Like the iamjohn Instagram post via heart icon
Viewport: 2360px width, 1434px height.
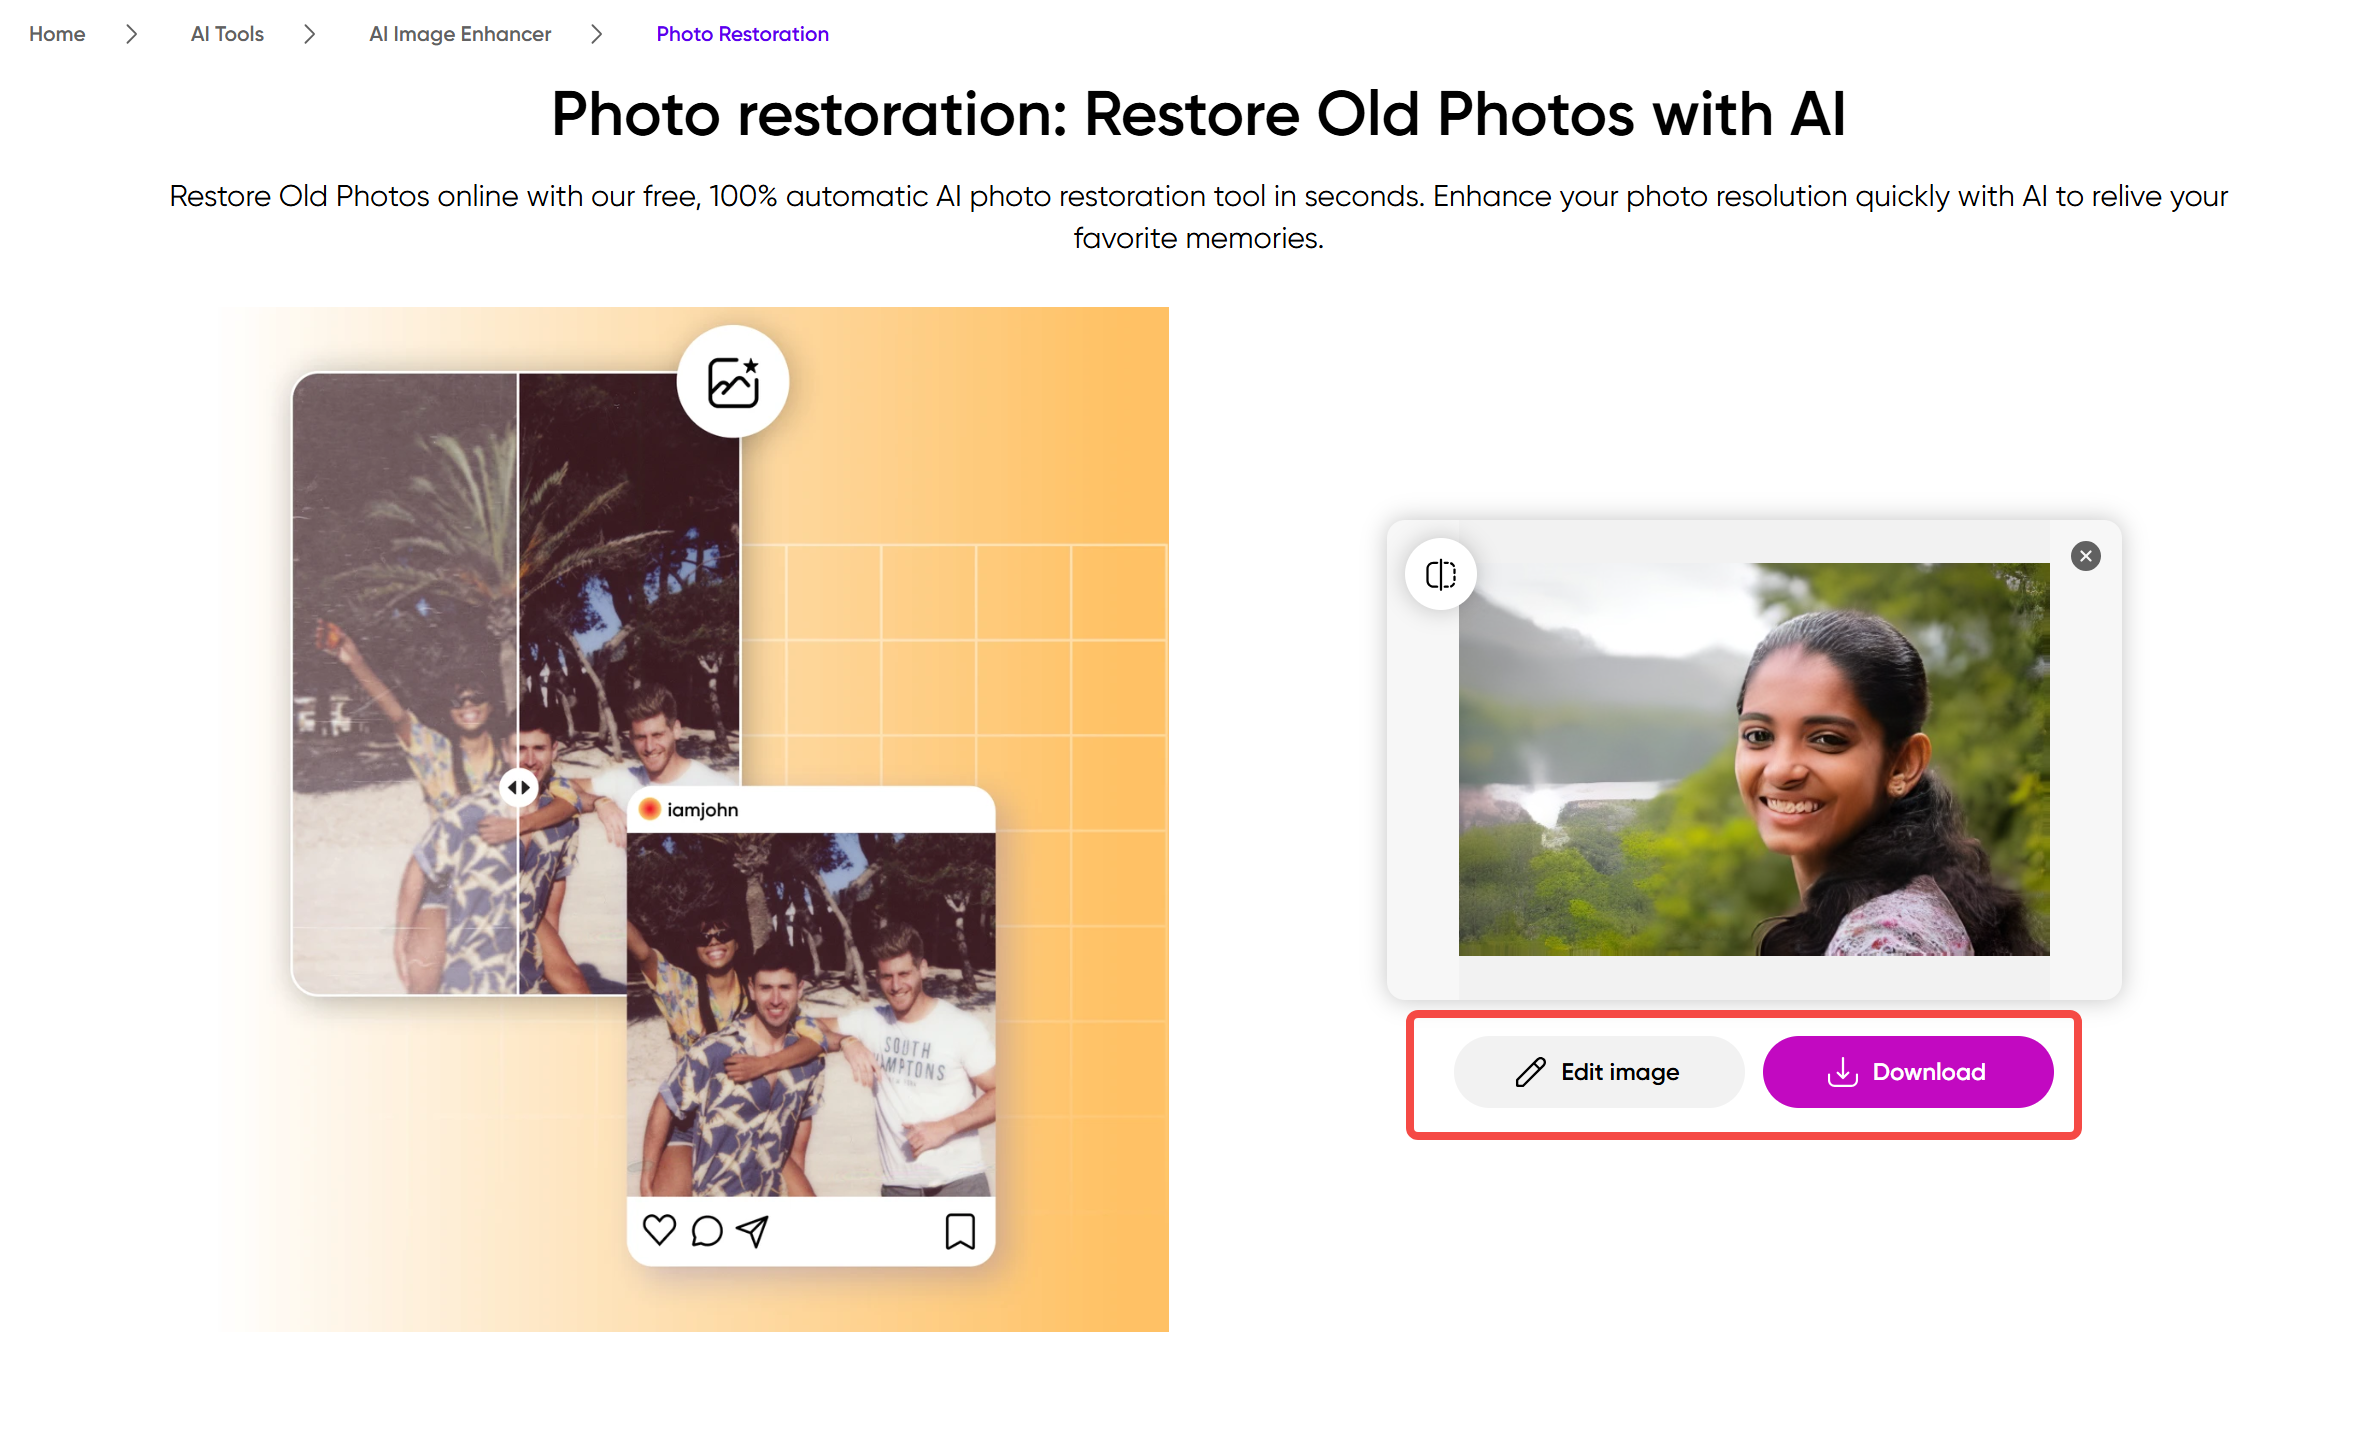[660, 1231]
